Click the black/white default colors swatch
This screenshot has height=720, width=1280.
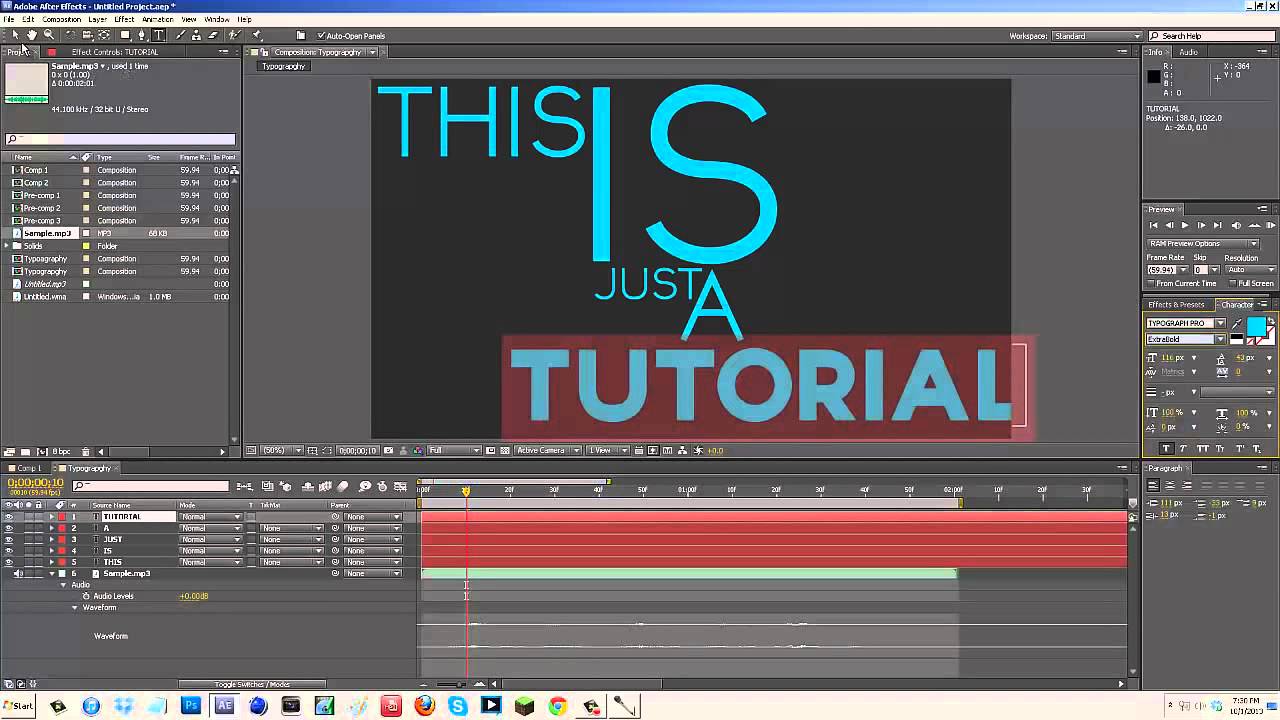tap(1236, 339)
